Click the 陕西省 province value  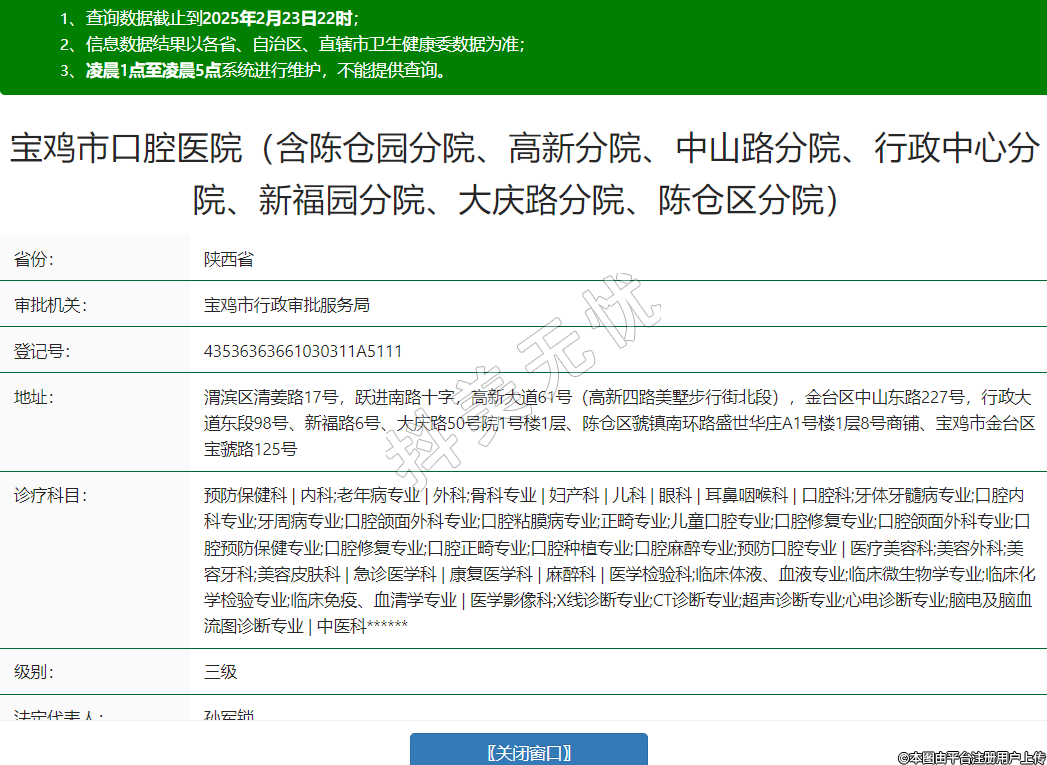229,260
